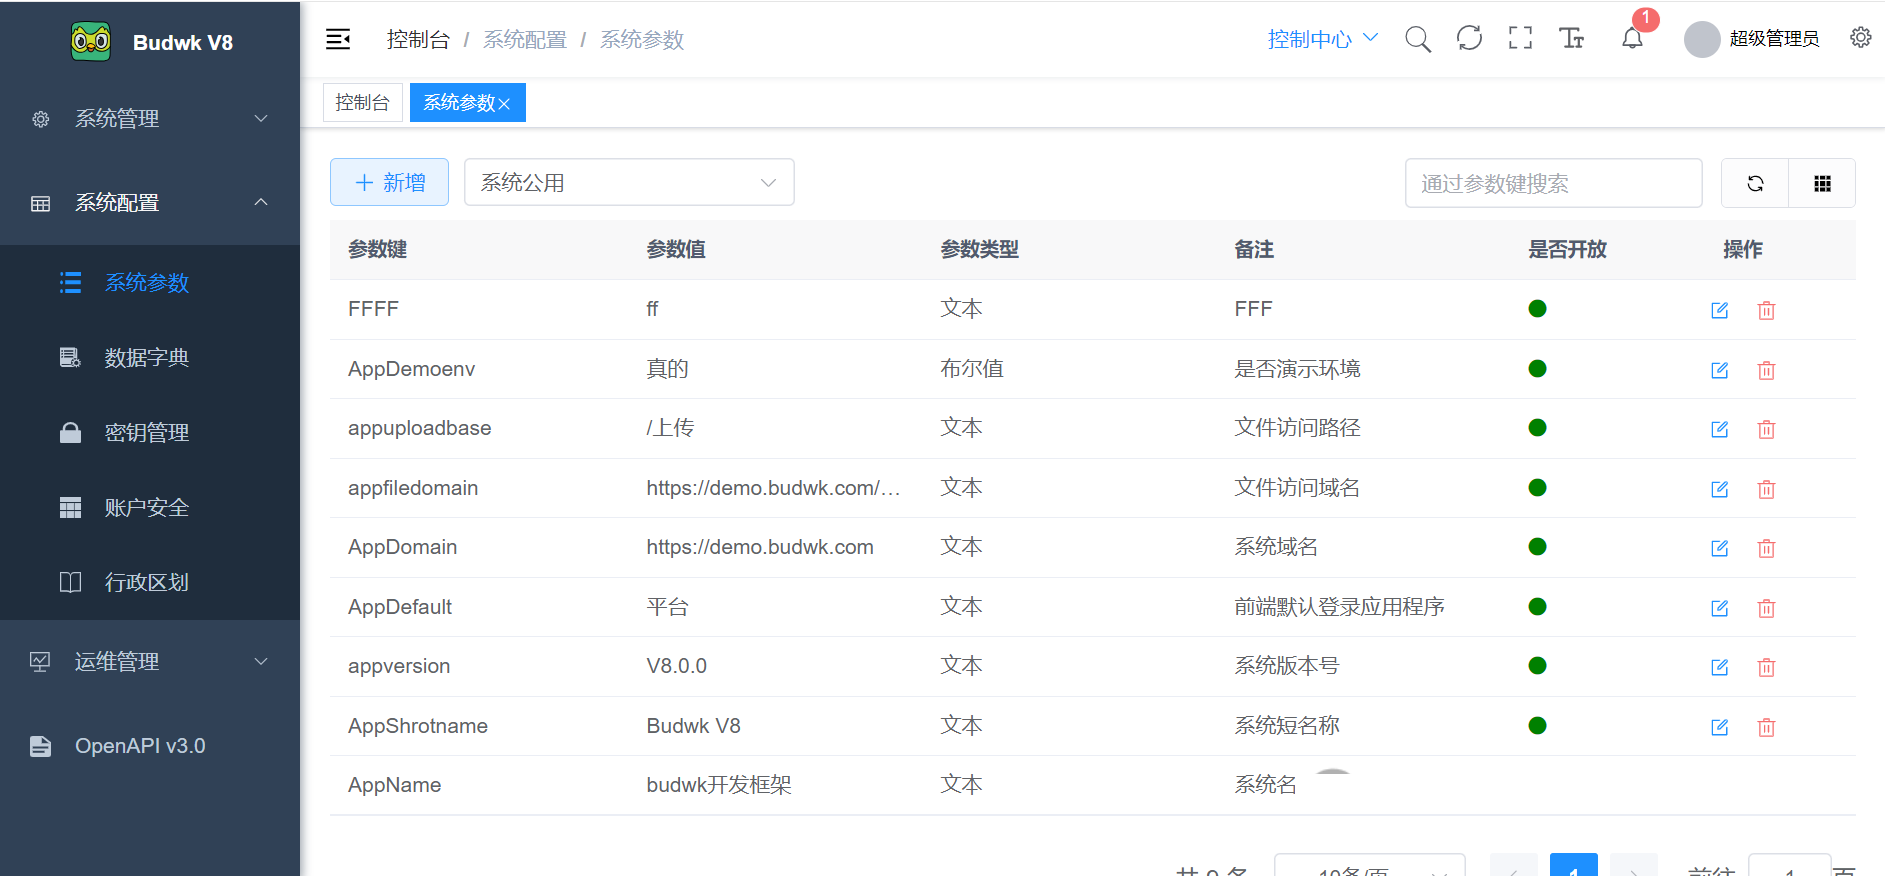
Task: Open 数据字典 in the sidebar
Action: 146,358
